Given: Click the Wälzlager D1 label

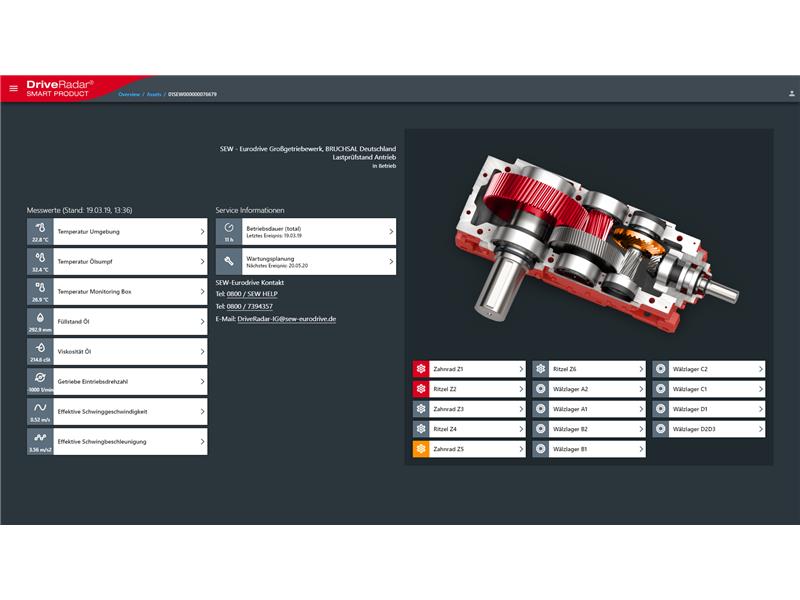Looking at the screenshot, I should (x=690, y=409).
